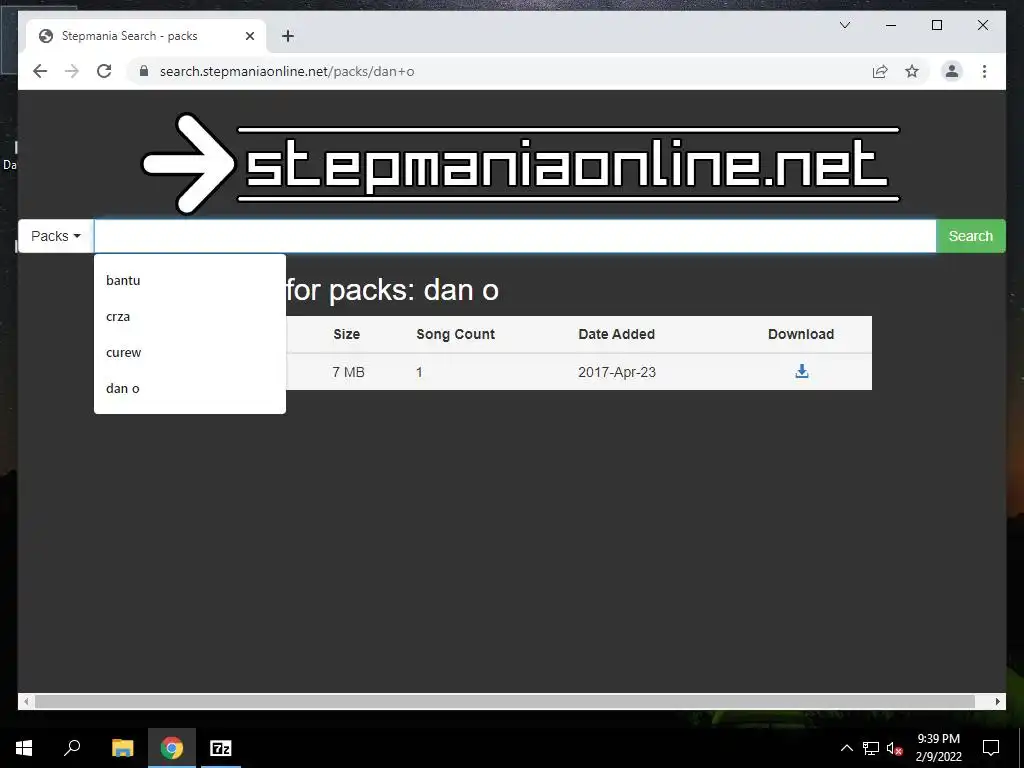1024x768 pixels.
Task: Close the Stepmania Search tab
Action: pos(249,36)
